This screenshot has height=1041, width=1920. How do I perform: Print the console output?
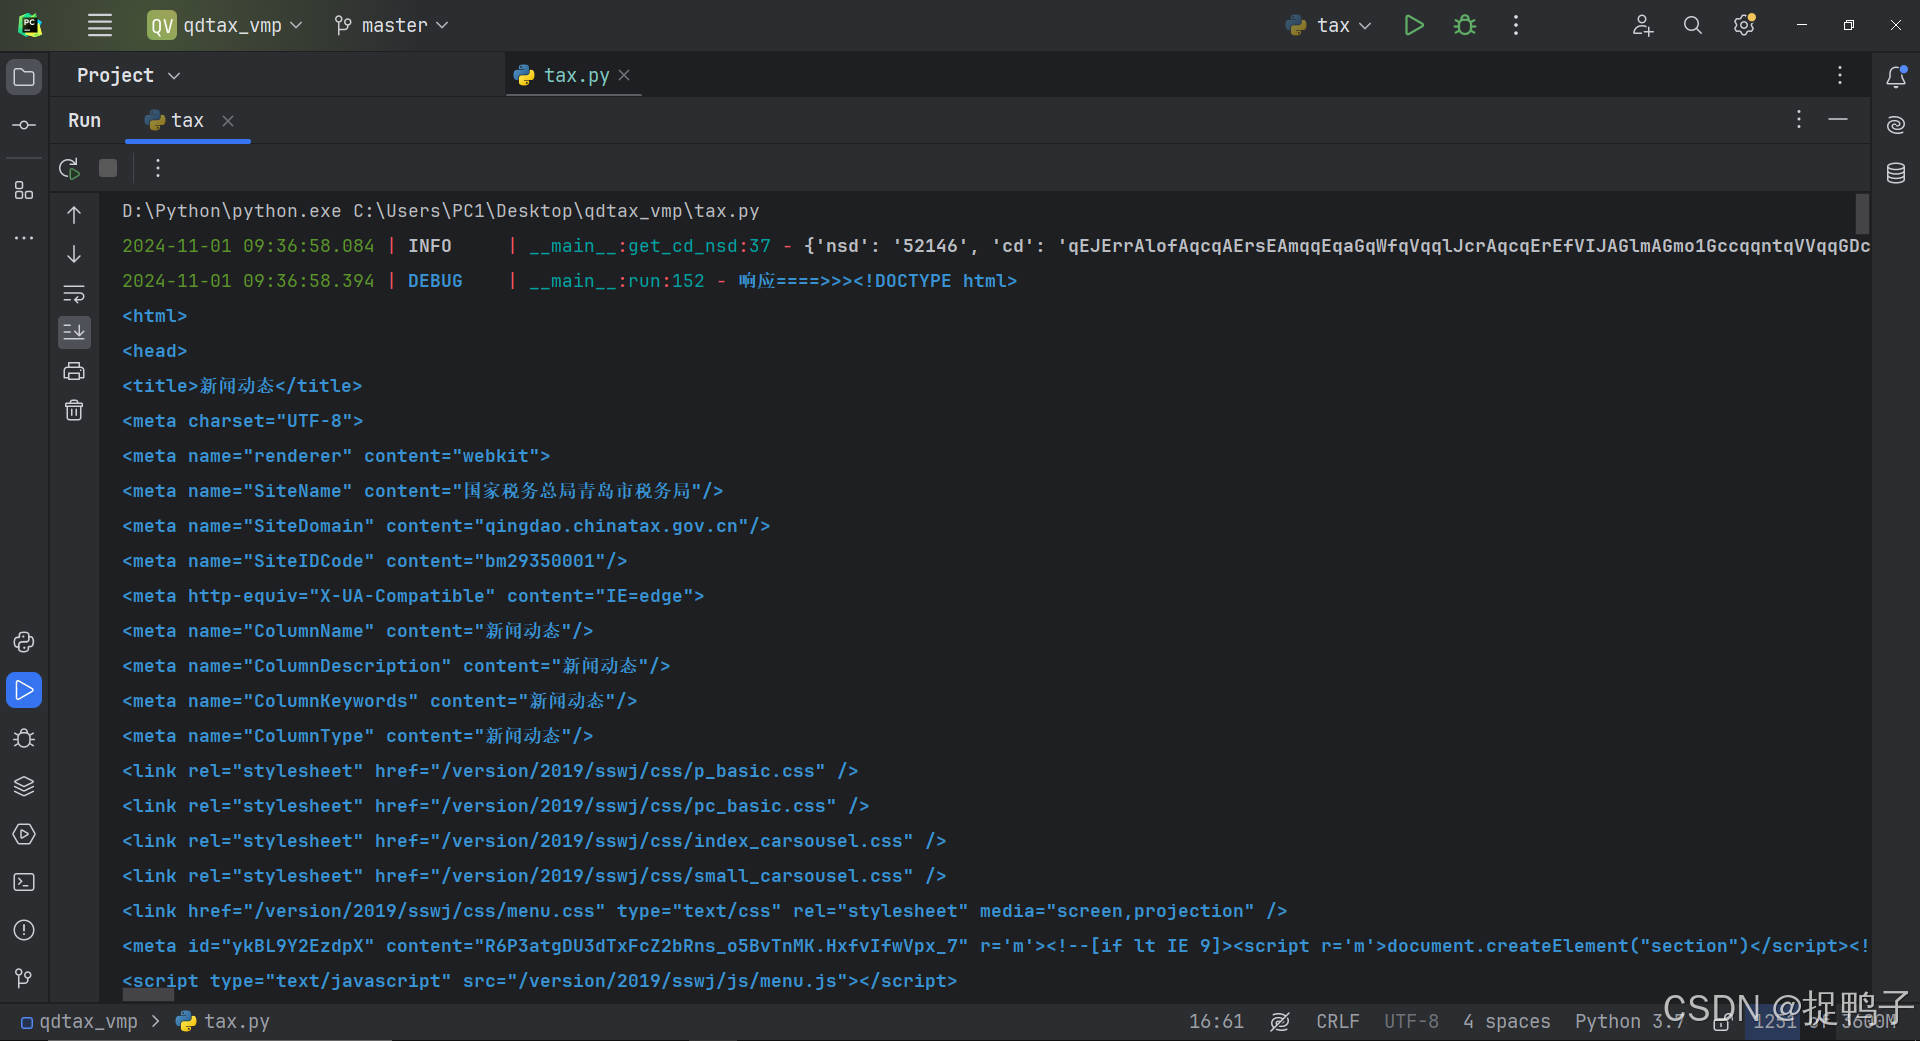click(x=74, y=371)
